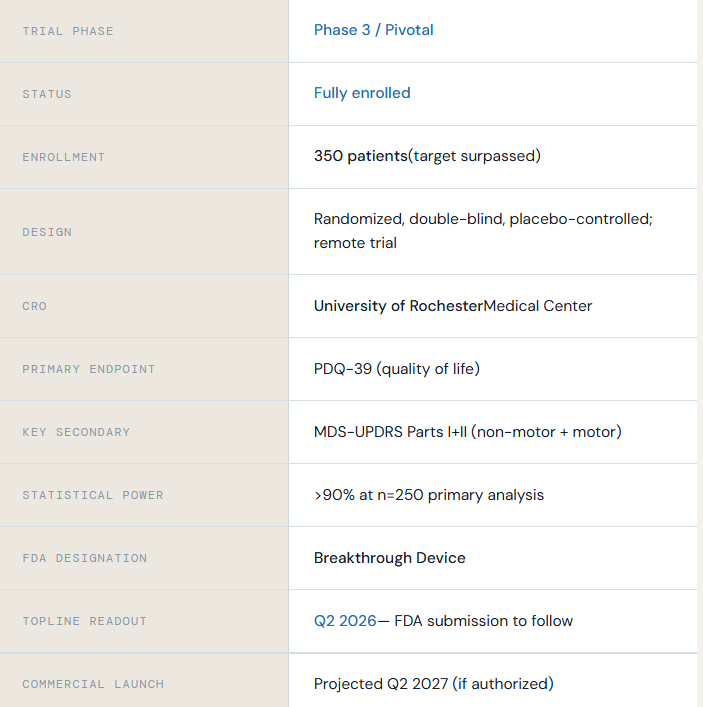Click the STATISTICAL POWER label
The image size is (703, 707).
(x=93, y=495)
